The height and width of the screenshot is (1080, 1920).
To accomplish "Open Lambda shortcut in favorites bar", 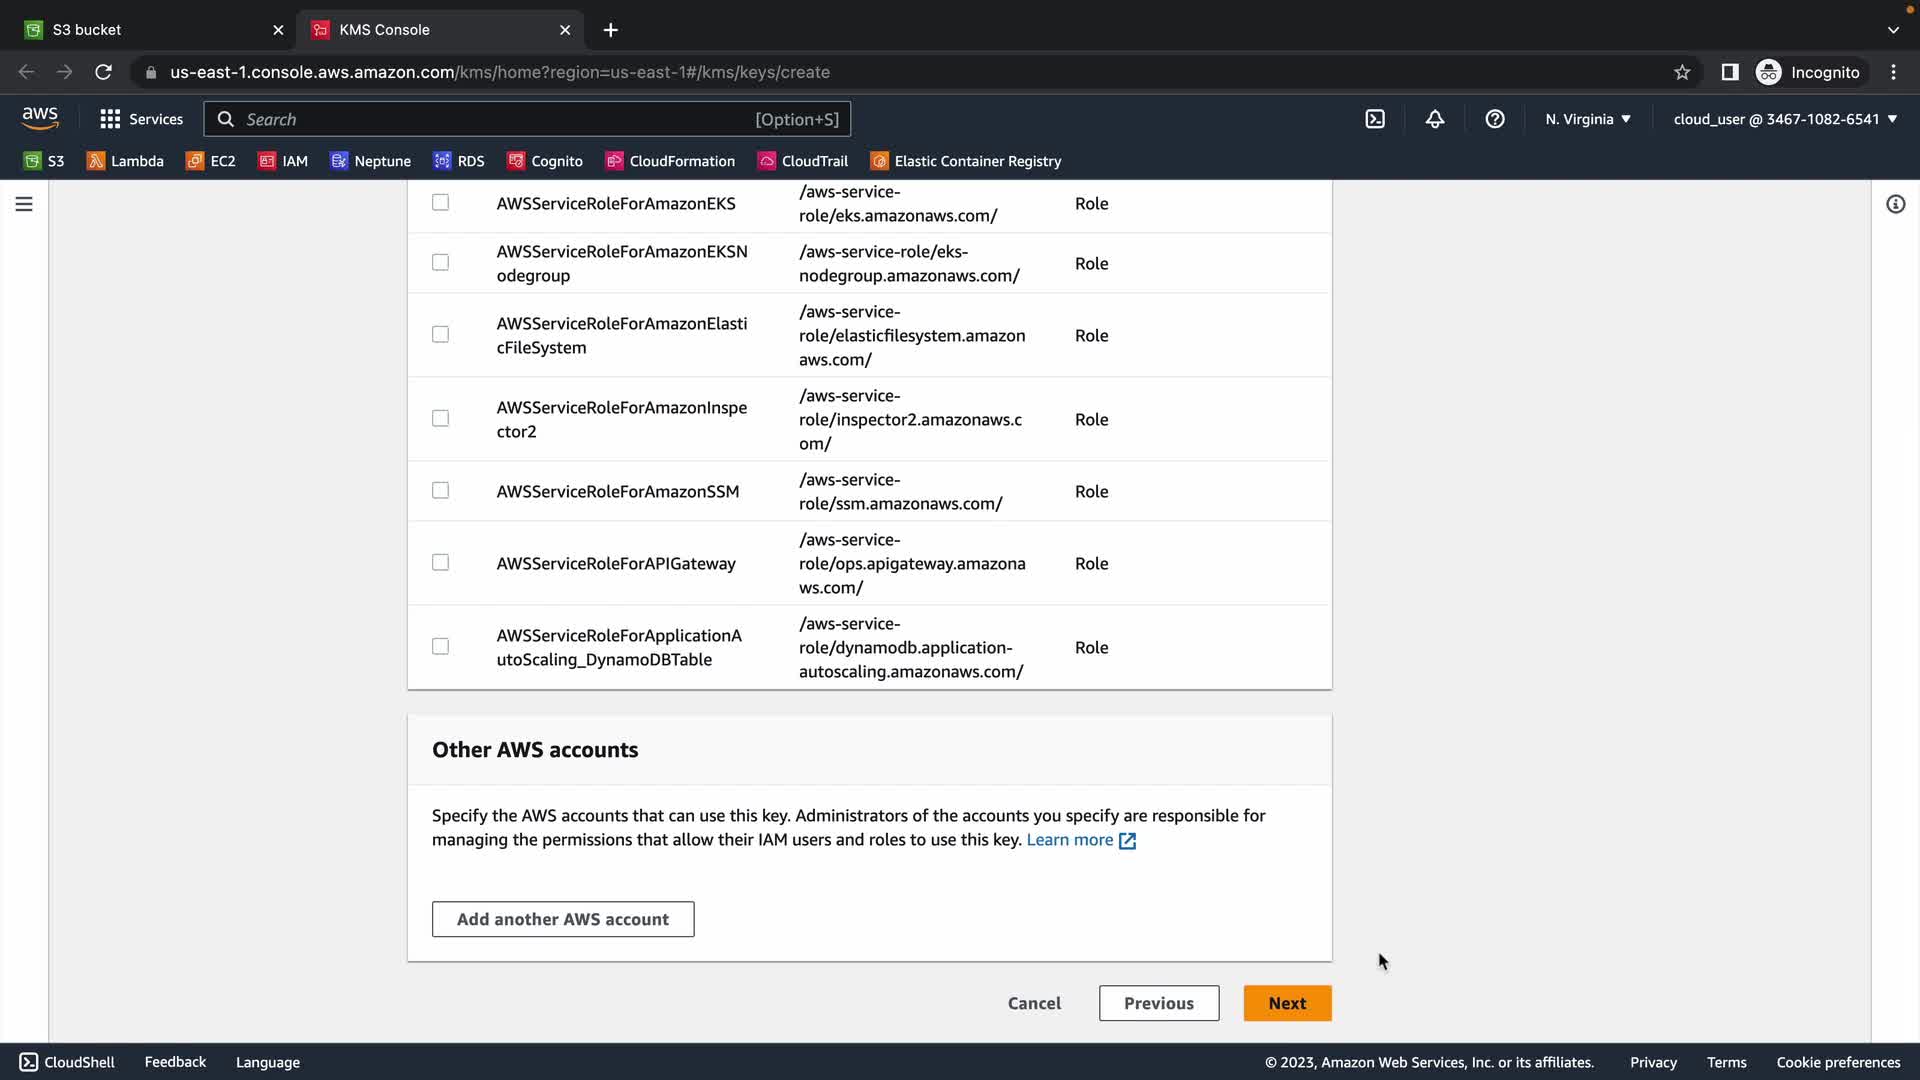I will 125,161.
